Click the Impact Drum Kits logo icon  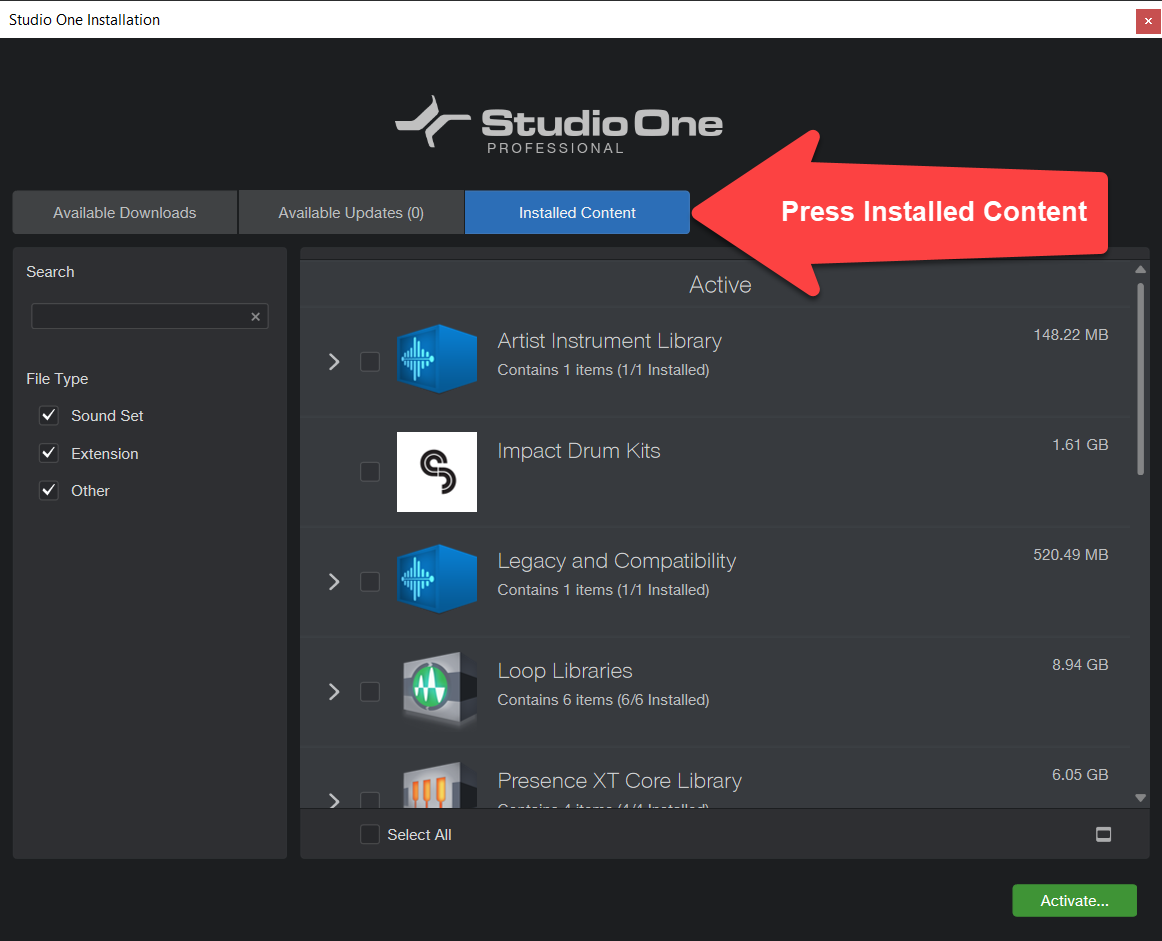click(x=437, y=471)
